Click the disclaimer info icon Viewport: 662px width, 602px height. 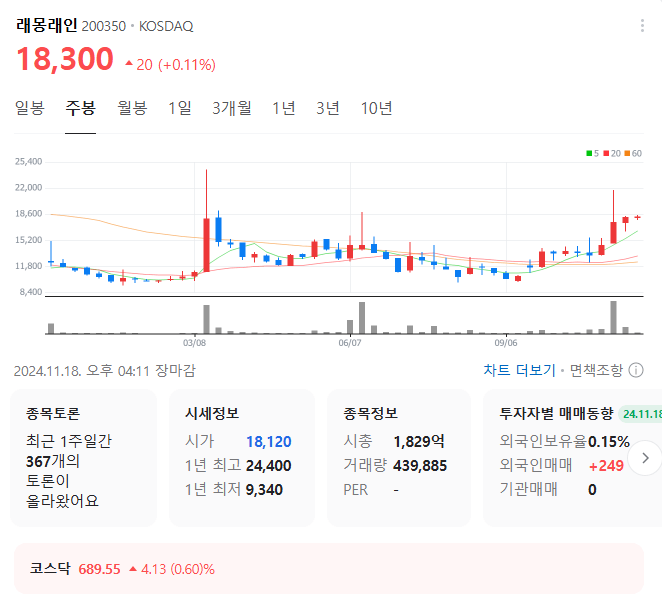pyautogui.click(x=636, y=370)
